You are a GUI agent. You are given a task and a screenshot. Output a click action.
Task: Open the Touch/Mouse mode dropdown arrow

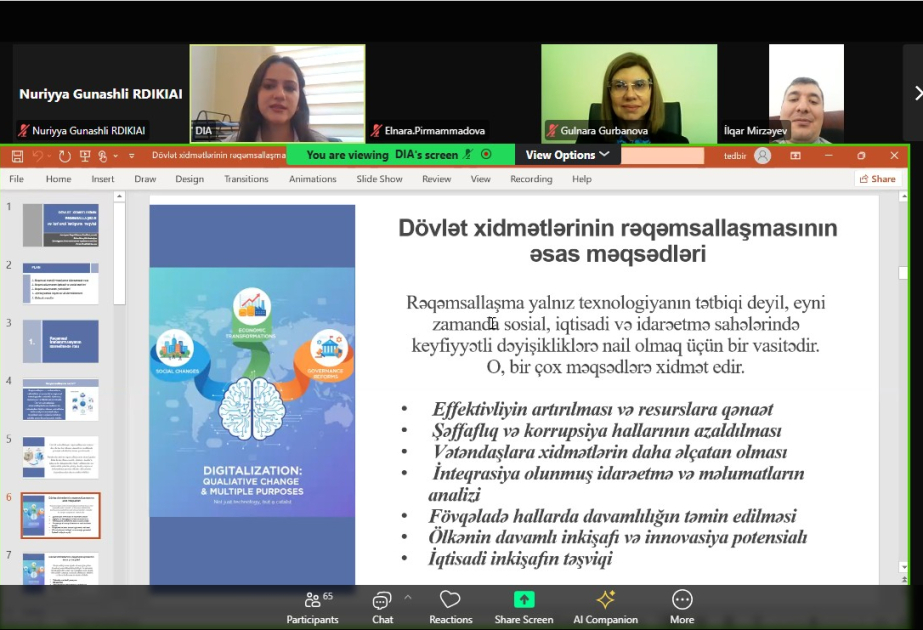click(x=115, y=156)
